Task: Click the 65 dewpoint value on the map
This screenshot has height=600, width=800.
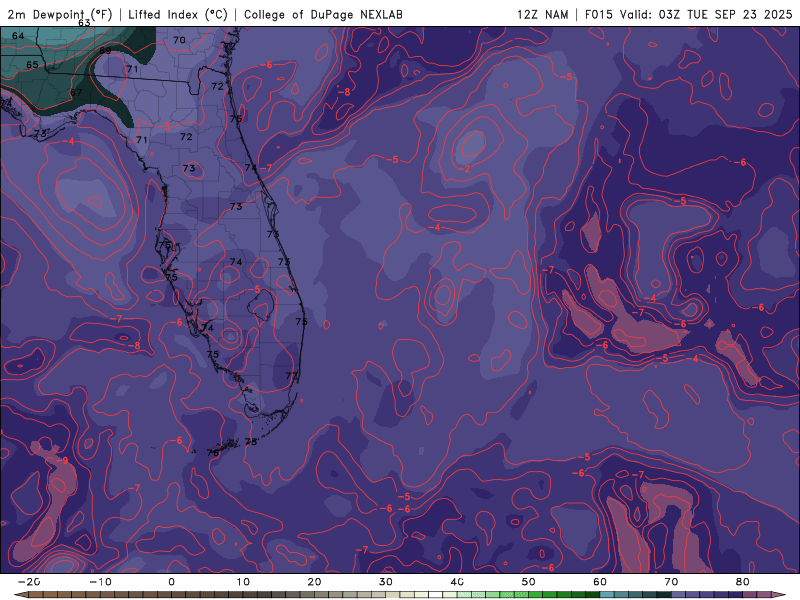Action: 32,64
